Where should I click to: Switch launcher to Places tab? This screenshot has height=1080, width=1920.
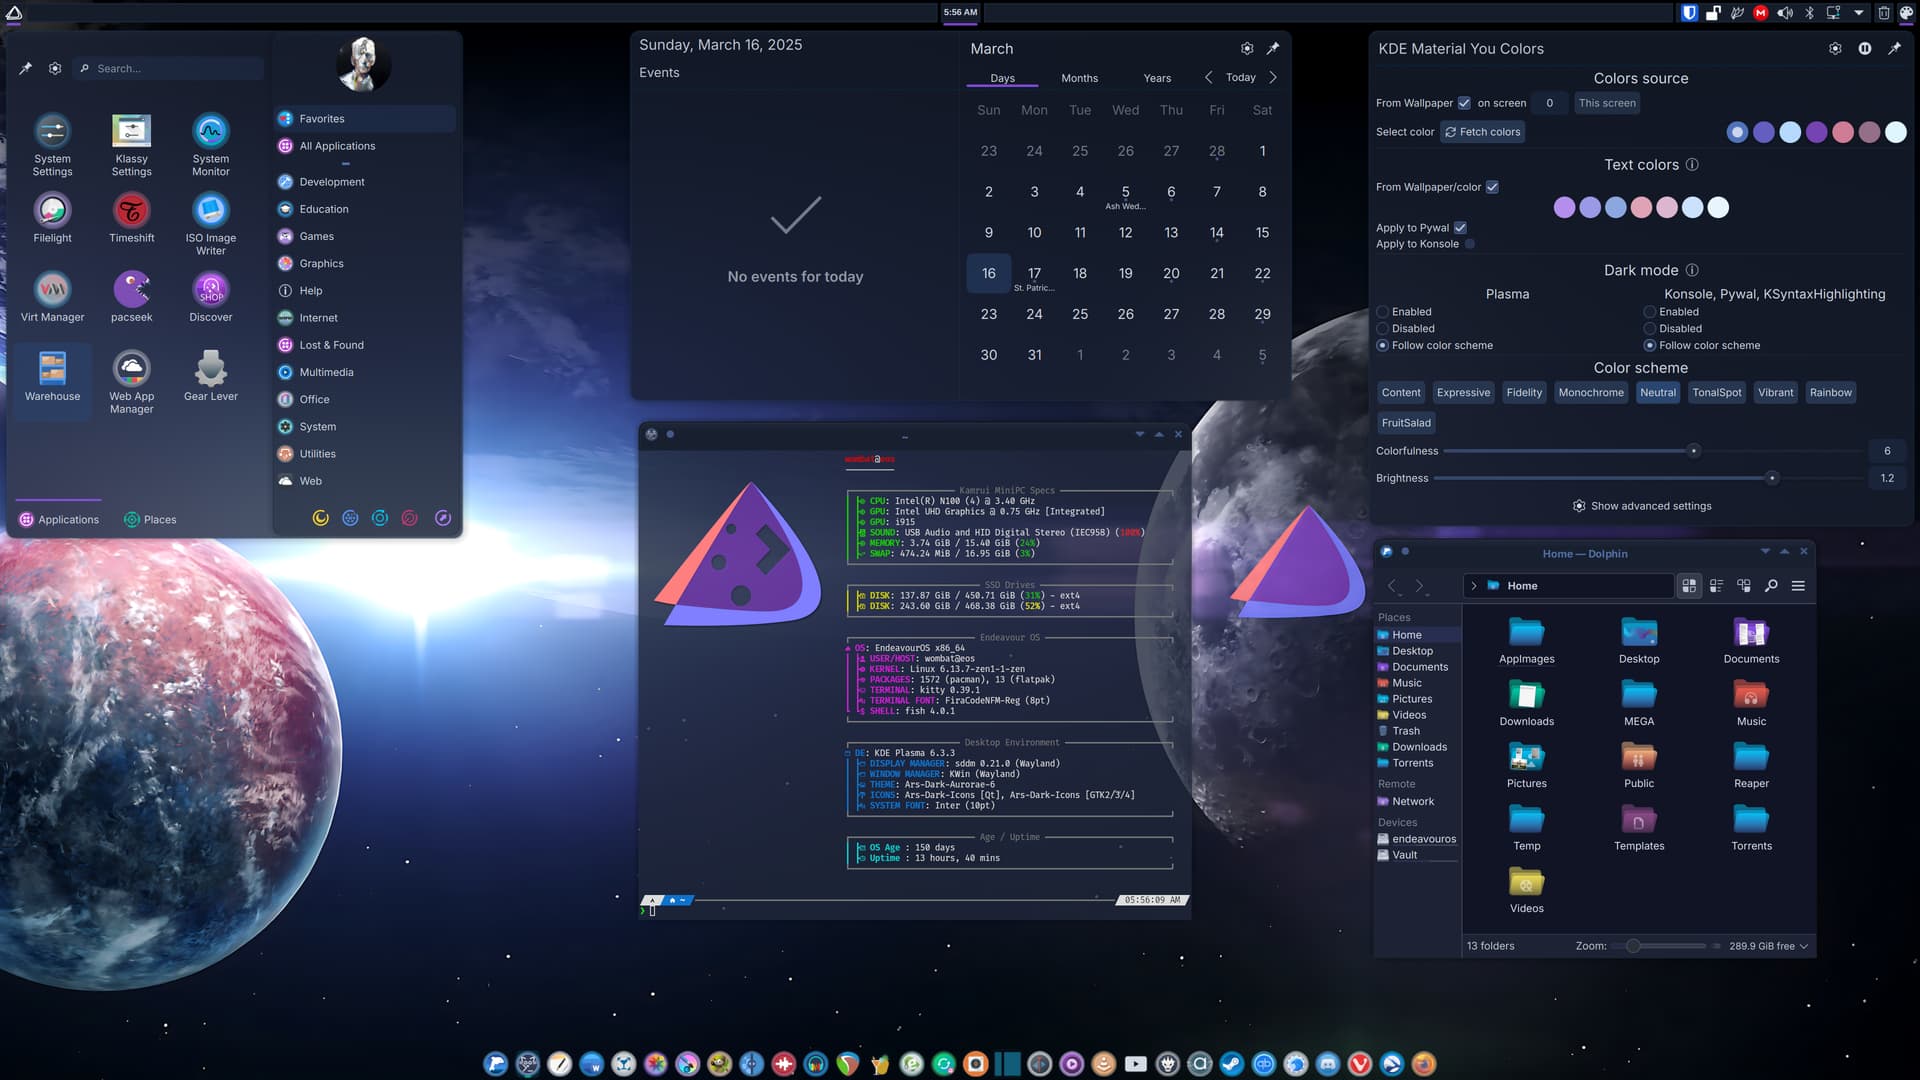click(150, 519)
